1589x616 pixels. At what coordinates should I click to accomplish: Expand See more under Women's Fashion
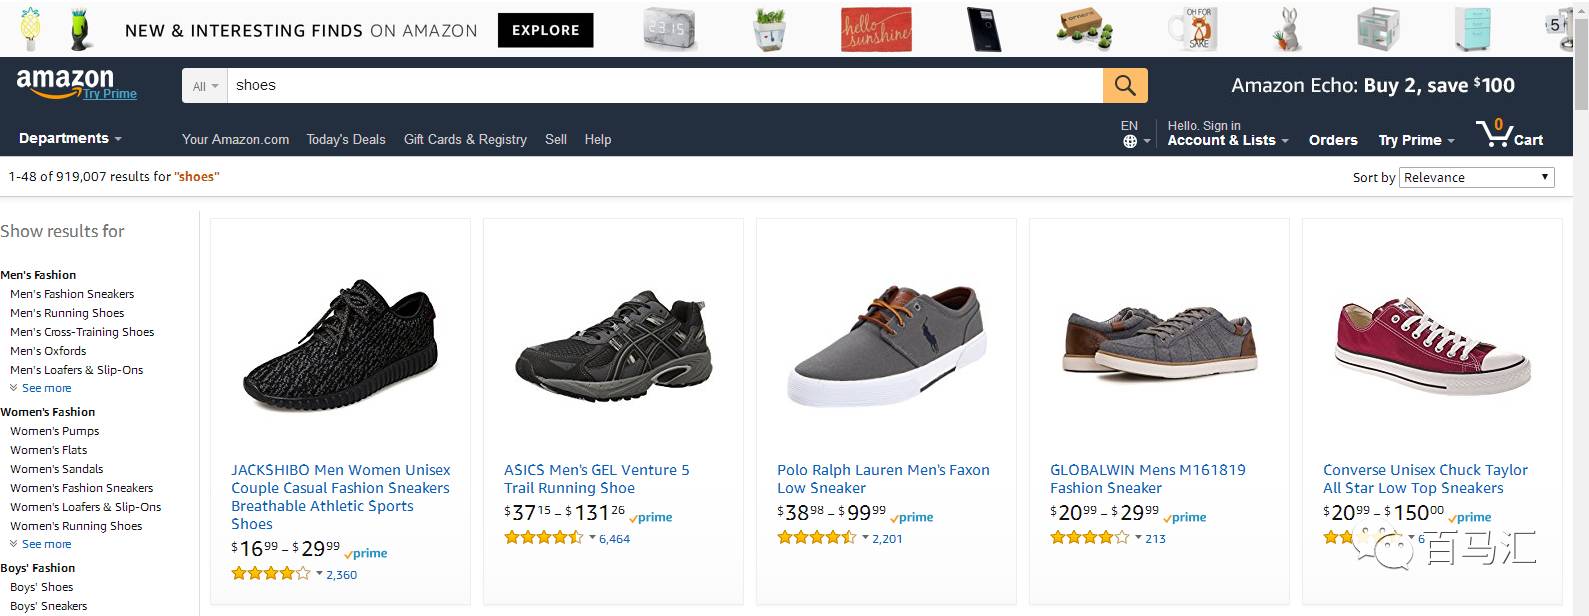(46, 544)
